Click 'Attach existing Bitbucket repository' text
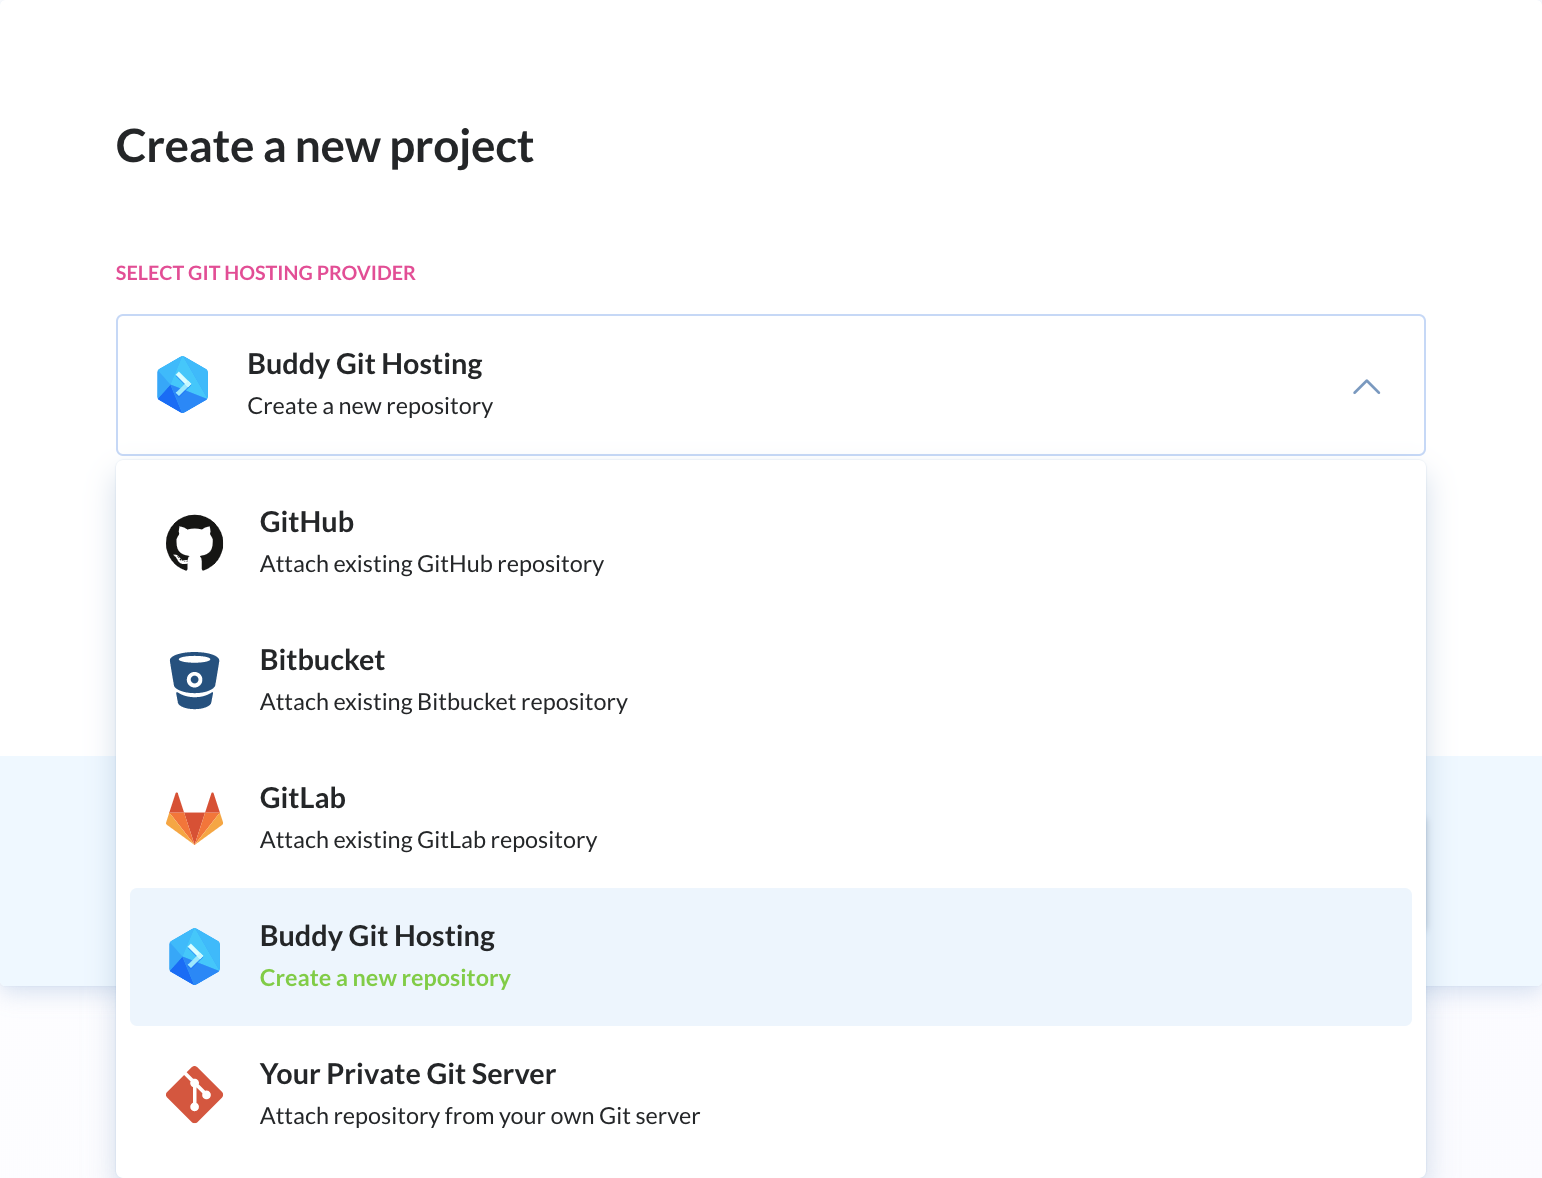This screenshot has width=1542, height=1178. pos(444,702)
